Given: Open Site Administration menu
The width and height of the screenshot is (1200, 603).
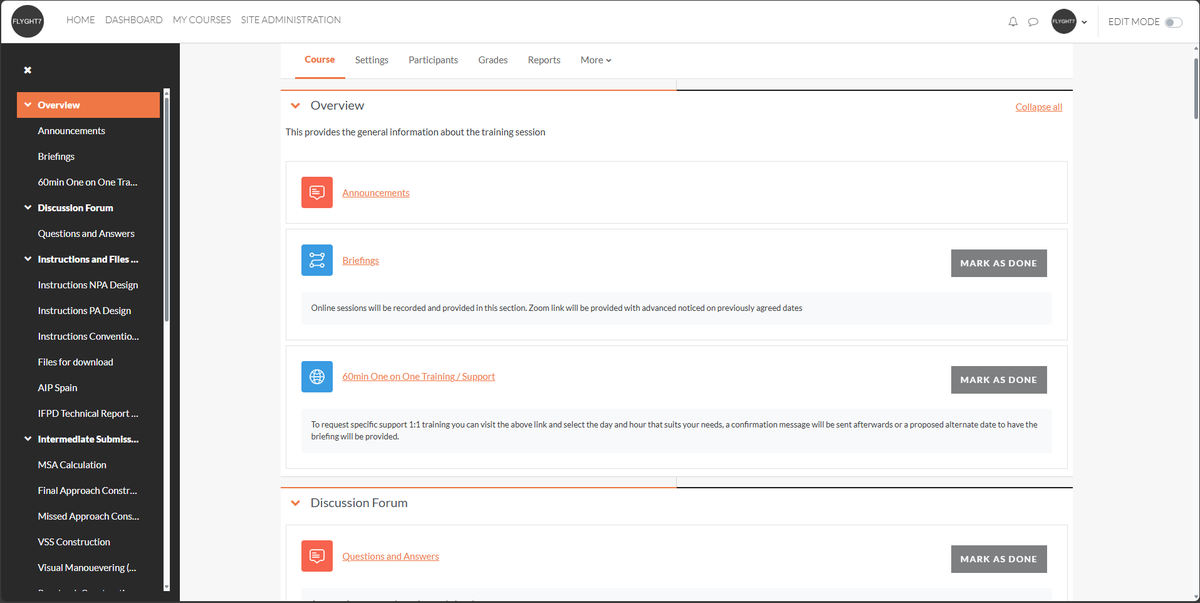Looking at the screenshot, I should [291, 20].
